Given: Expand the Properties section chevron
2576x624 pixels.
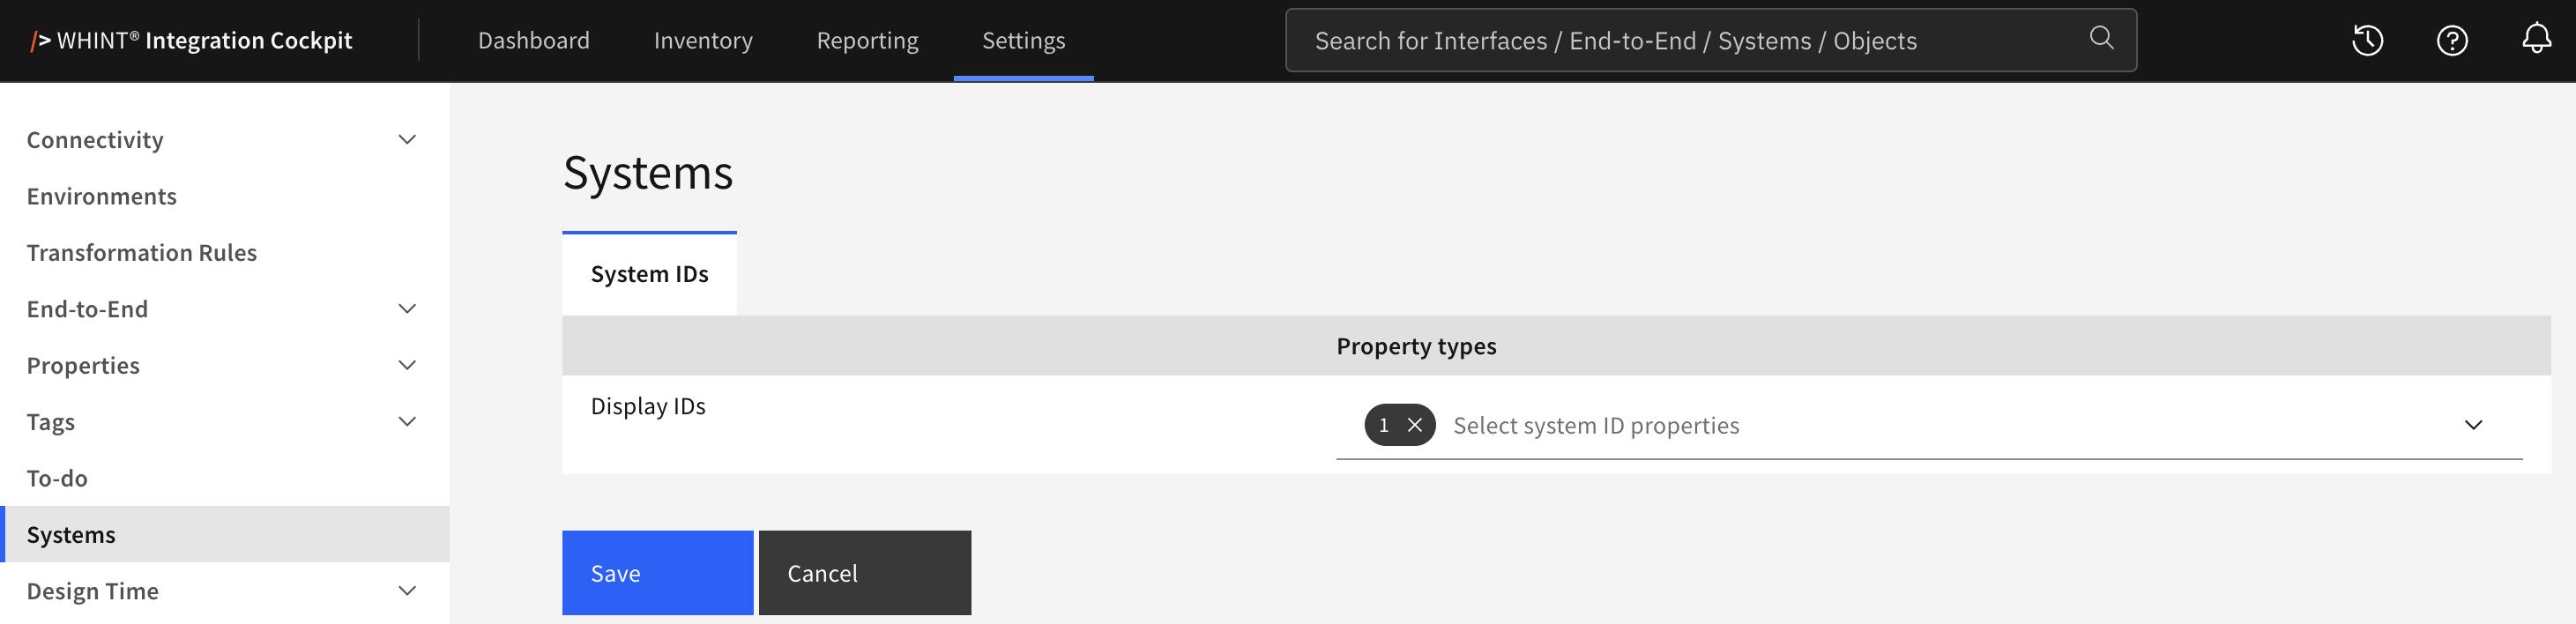Looking at the screenshot, I should pyautogui.click(x=407, y=365).
